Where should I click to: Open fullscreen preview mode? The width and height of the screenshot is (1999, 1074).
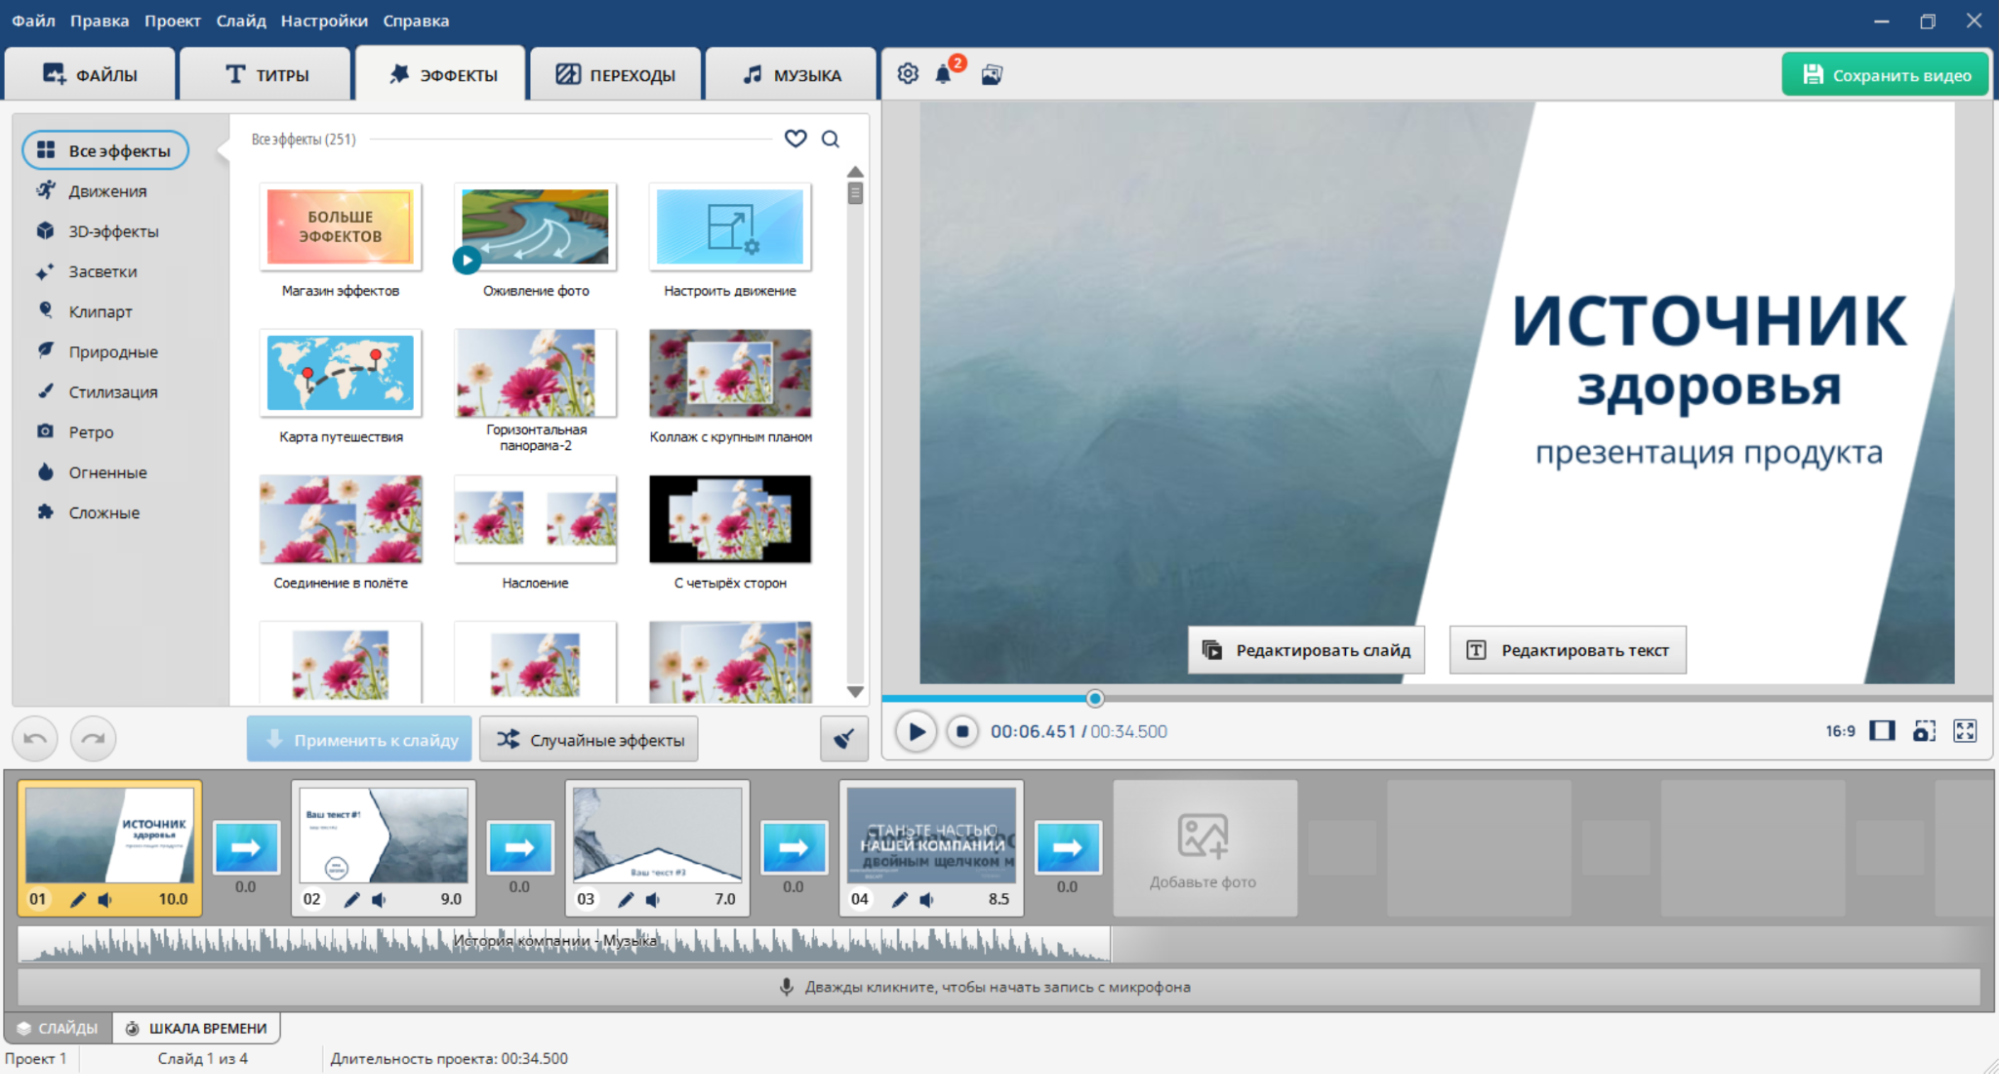(x=1964, y=731)
